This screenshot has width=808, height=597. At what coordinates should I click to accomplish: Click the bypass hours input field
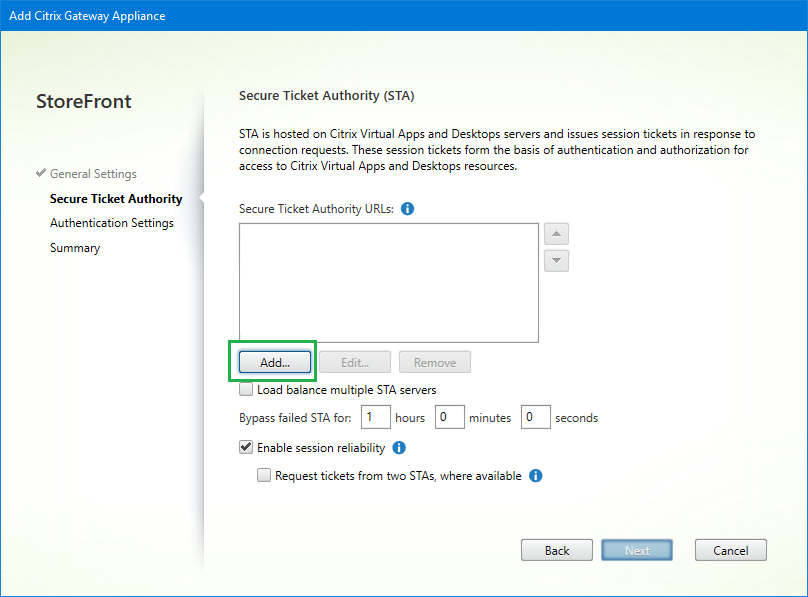click(x=375, y=418)
